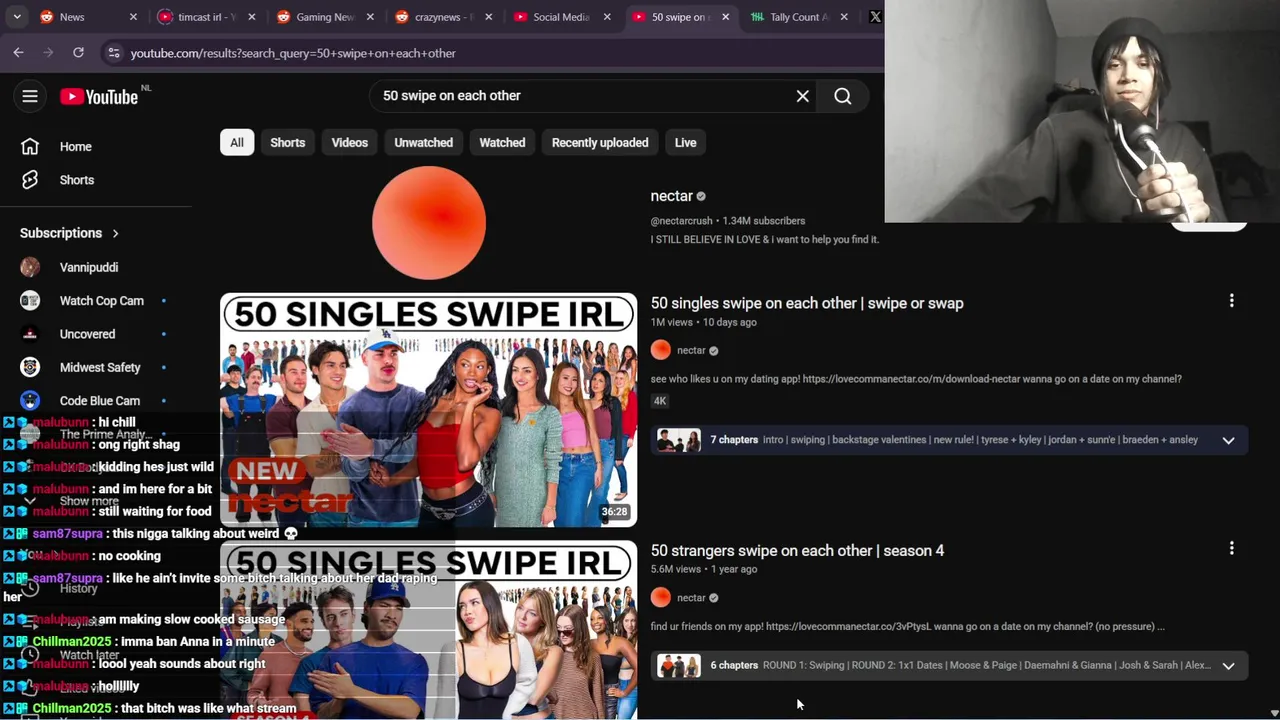
Task: Open the browser tab search dropdown
Action: point(17,17)
